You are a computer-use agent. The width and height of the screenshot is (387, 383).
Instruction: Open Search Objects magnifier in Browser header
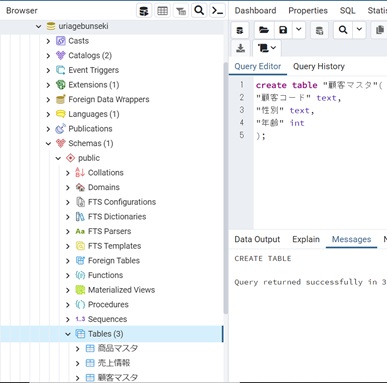[x=199, y=11]
